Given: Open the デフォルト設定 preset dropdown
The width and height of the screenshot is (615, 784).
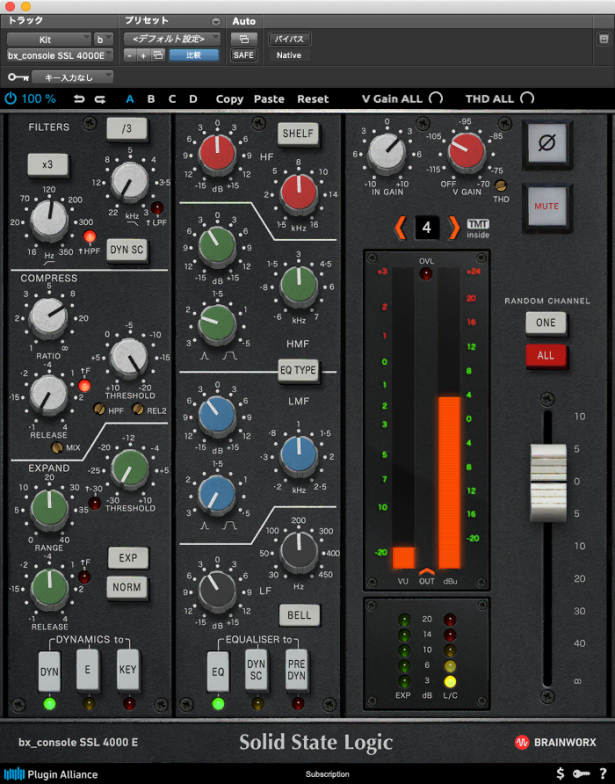Looking at the screenshot, I should point(172,38).
